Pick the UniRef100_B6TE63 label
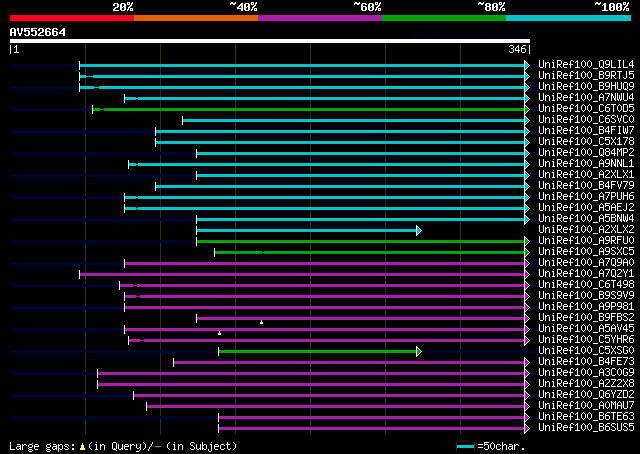 point(586,417)
